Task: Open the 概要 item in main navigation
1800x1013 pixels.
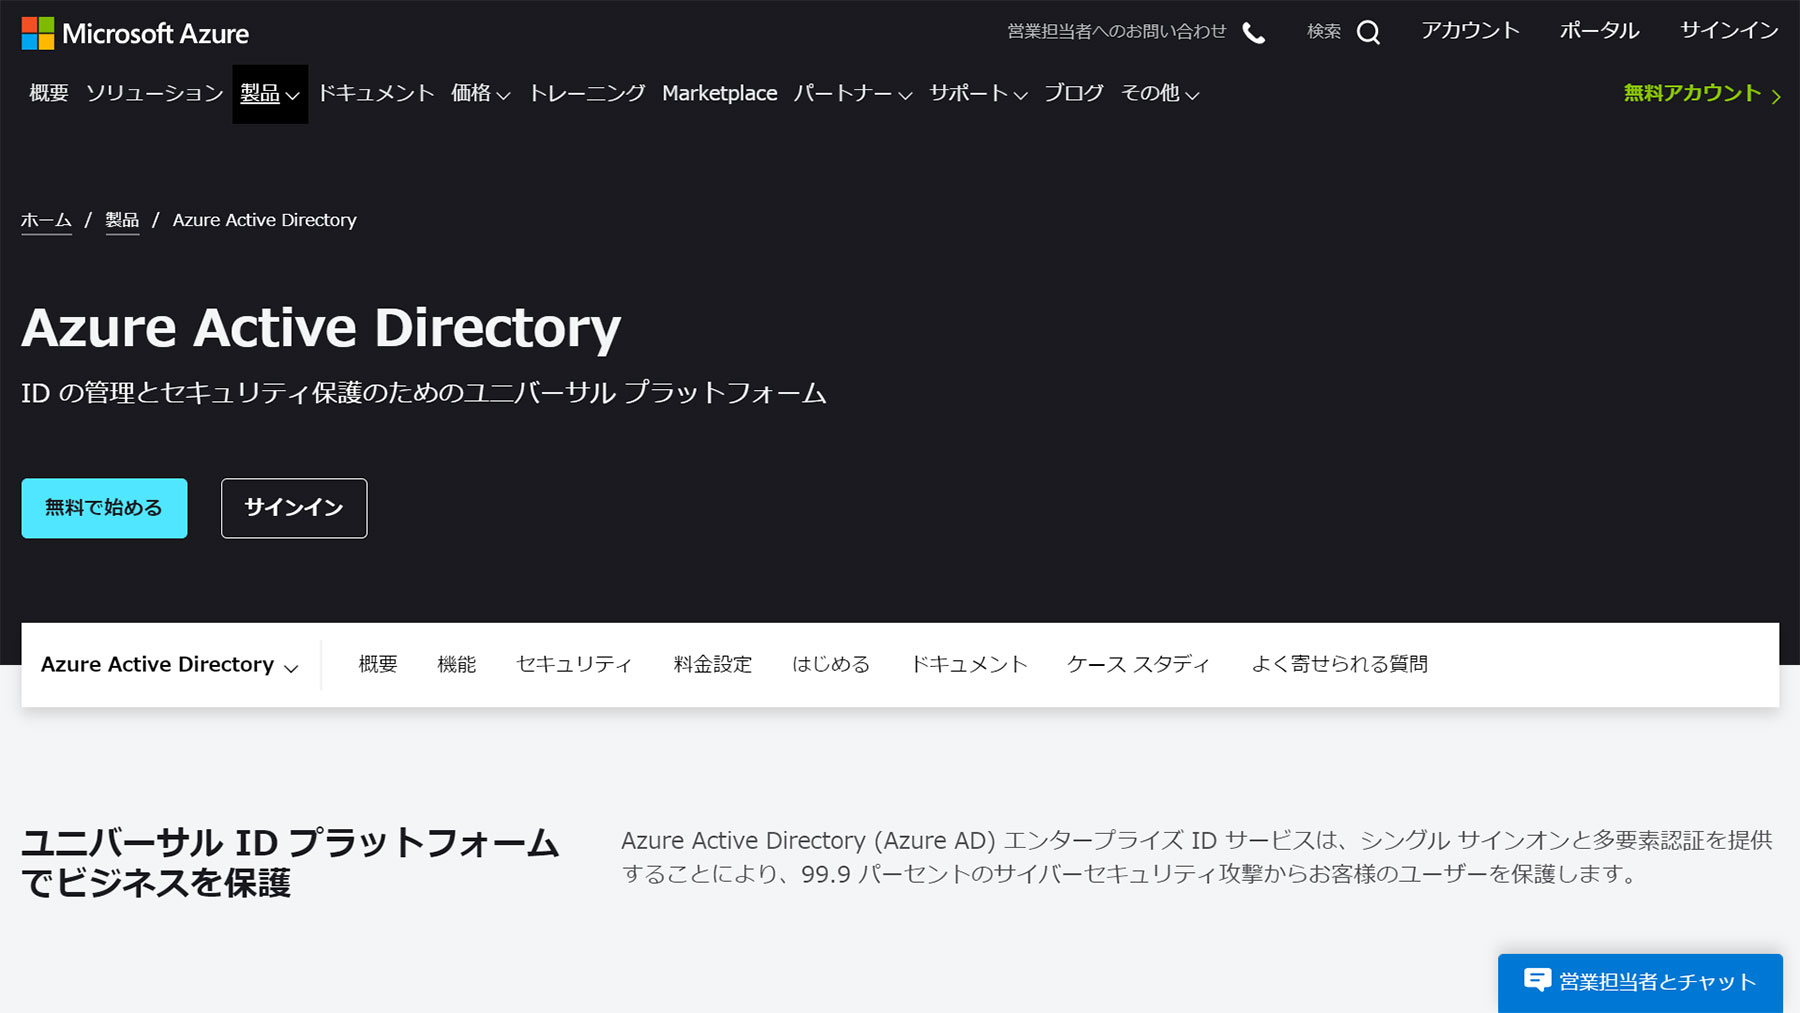Action: (x=49, y=93)
